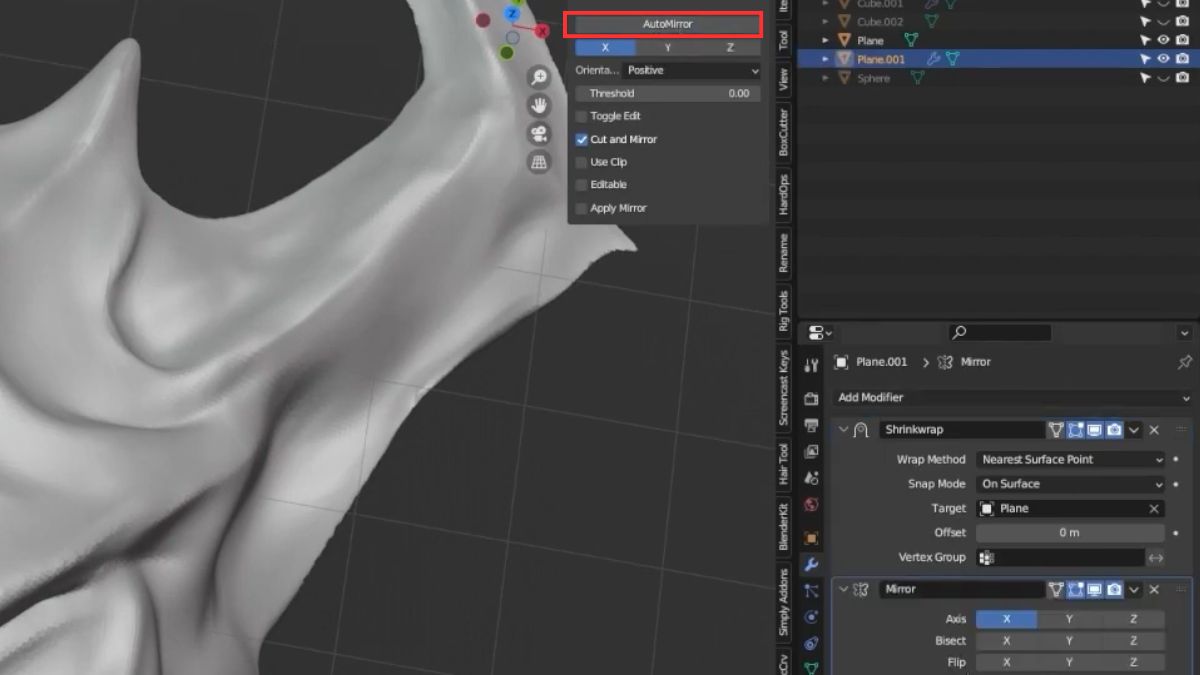Expand the Sphere outliner row
The image size is (1200, 675).
[x=826, y=78]
